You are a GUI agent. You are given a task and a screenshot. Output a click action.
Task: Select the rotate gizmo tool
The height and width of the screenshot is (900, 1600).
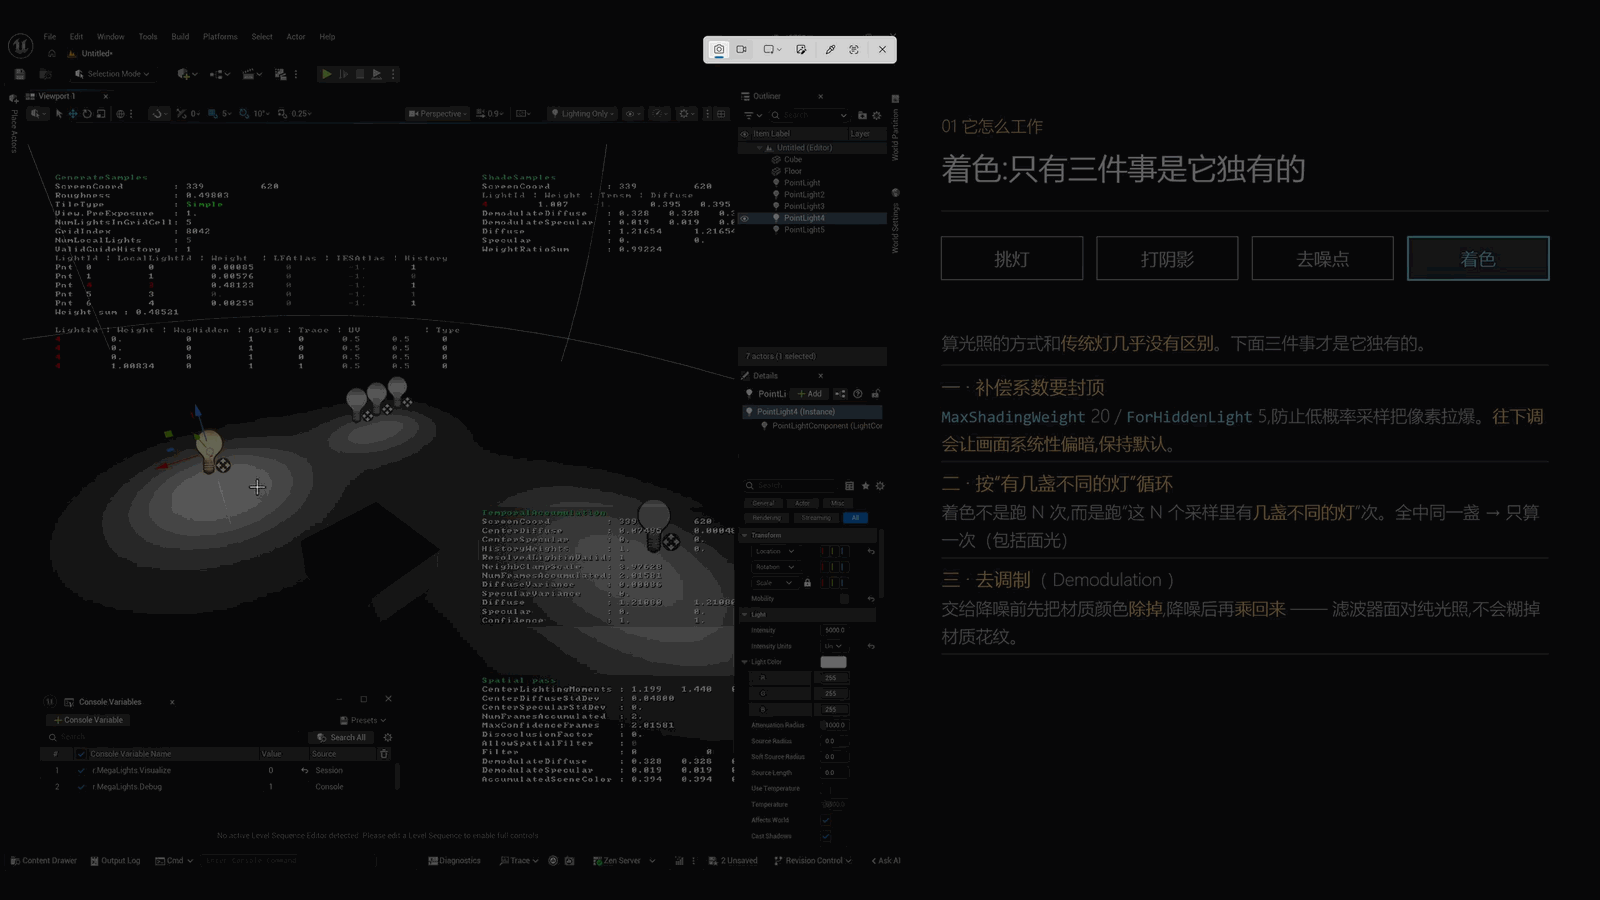pyautogui.click(x=87, y=114)
